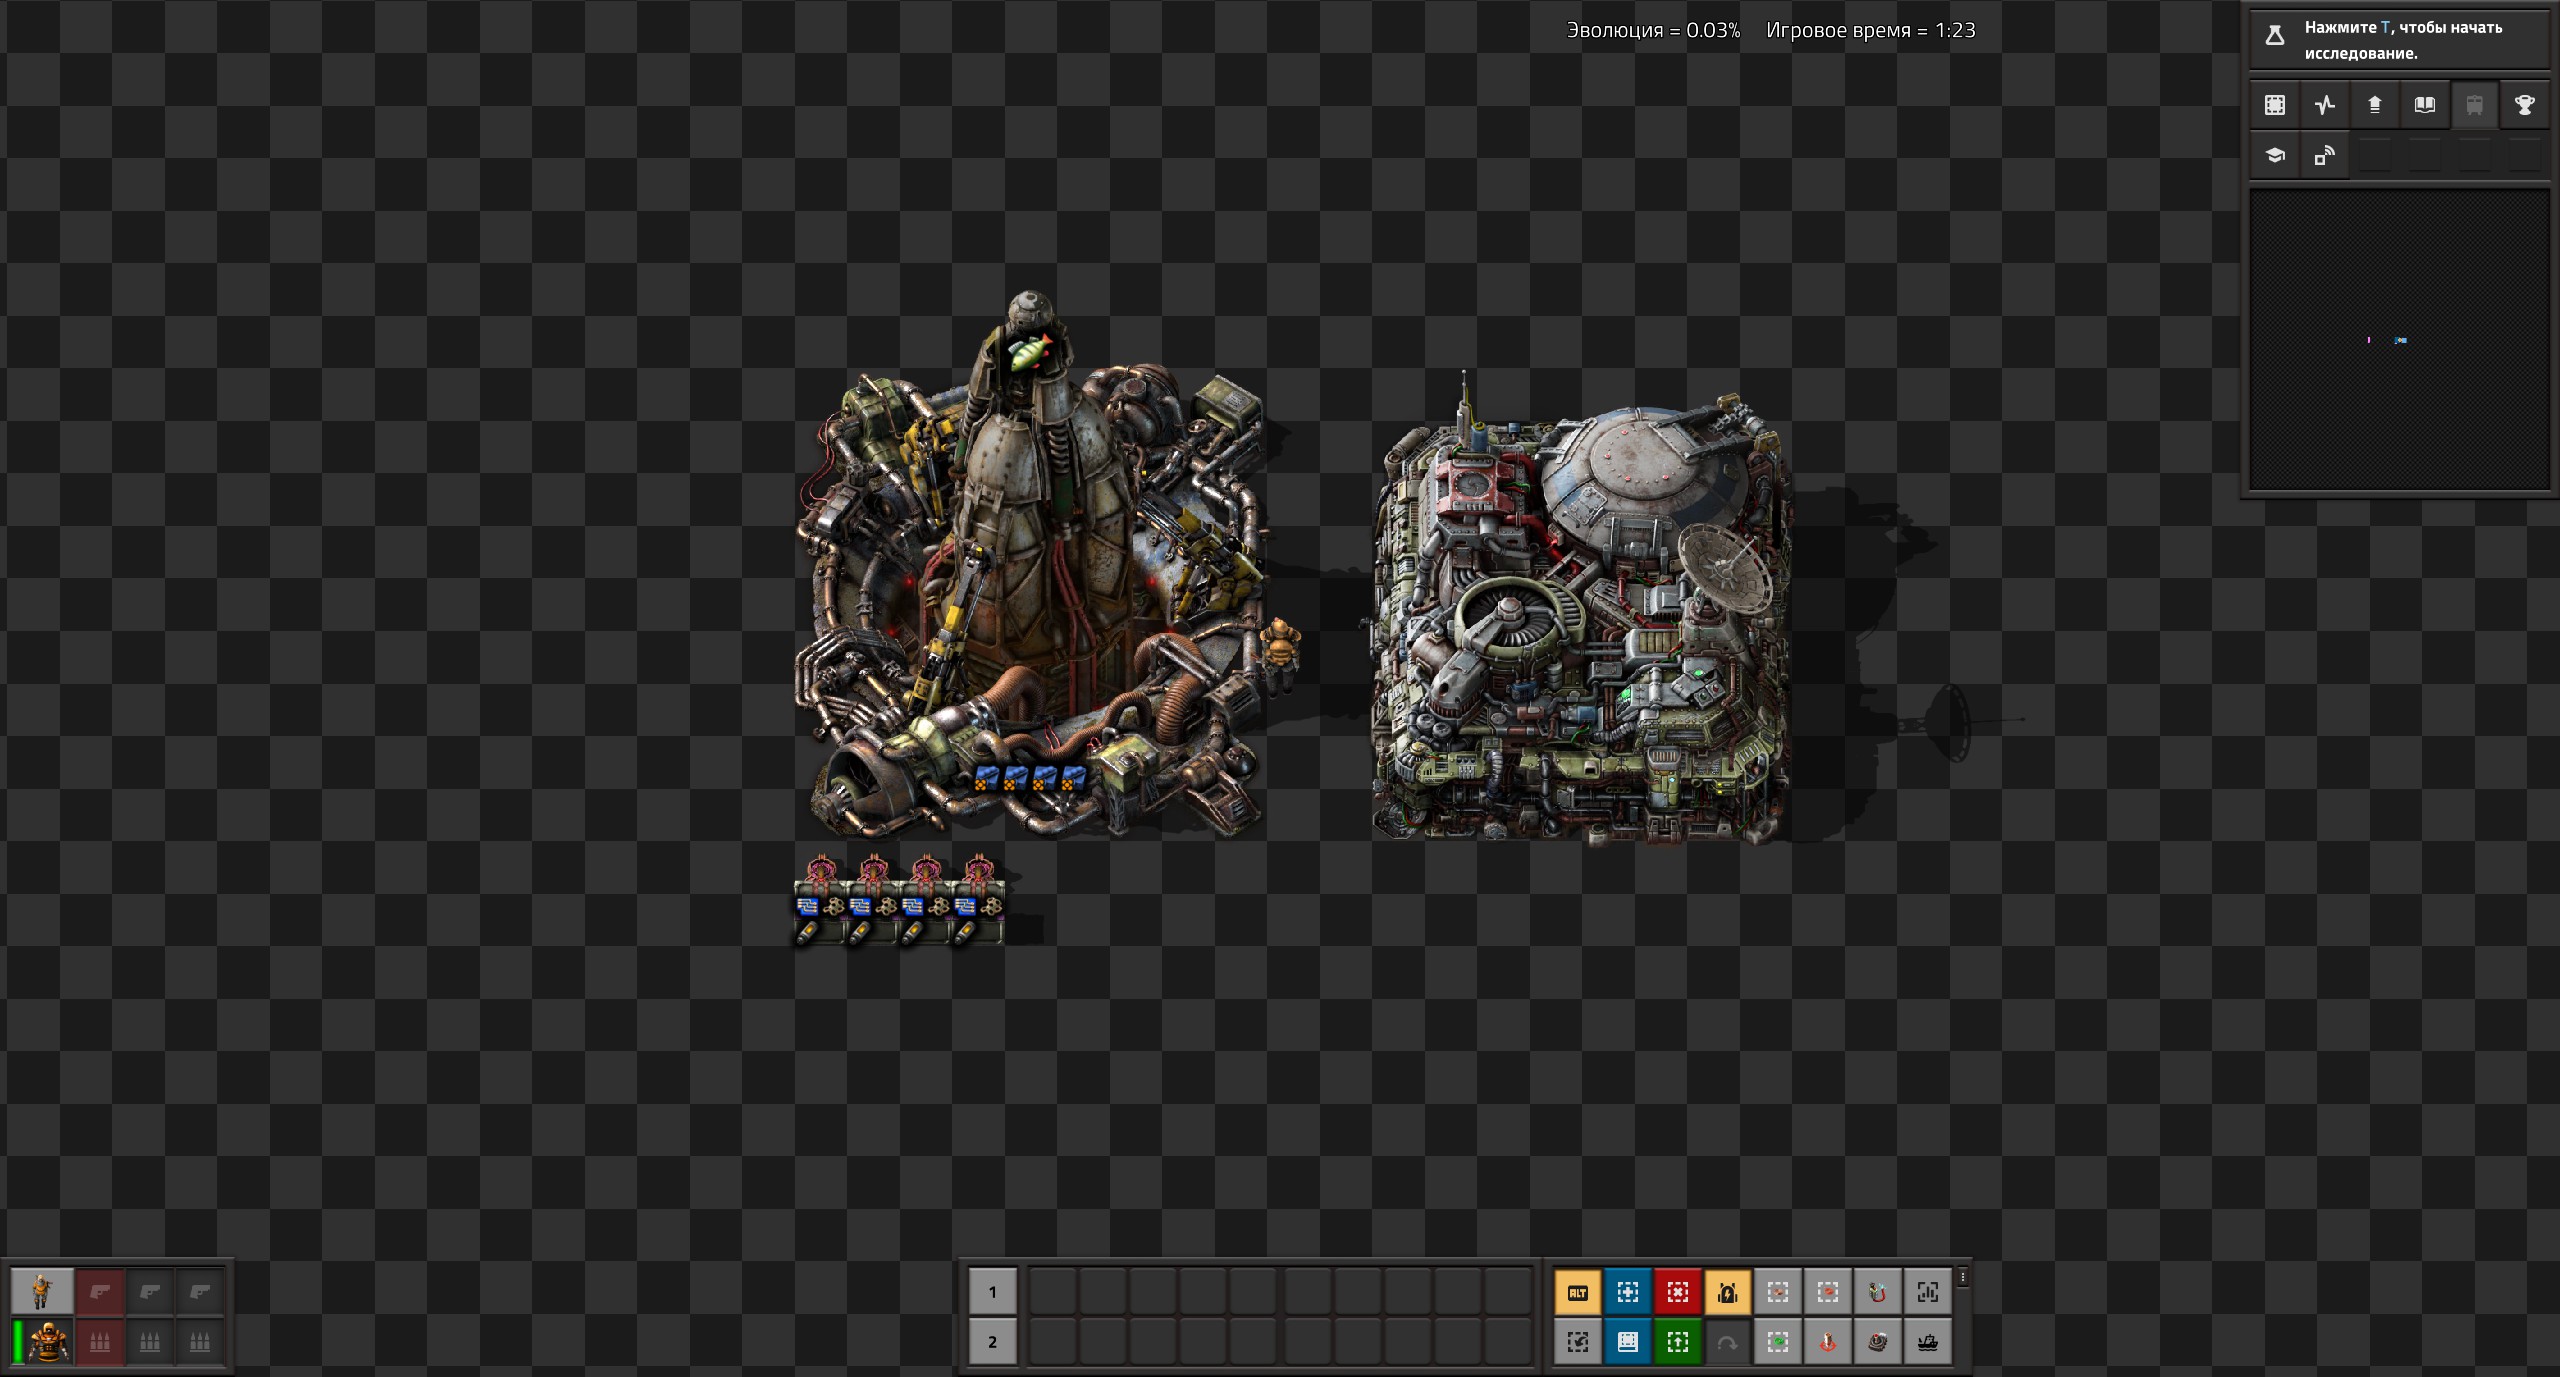The height and width of the screenshot is (1377, 2560).
Task: Select the red deconstruction planner shortcut
Action: click(1677, 1292)
